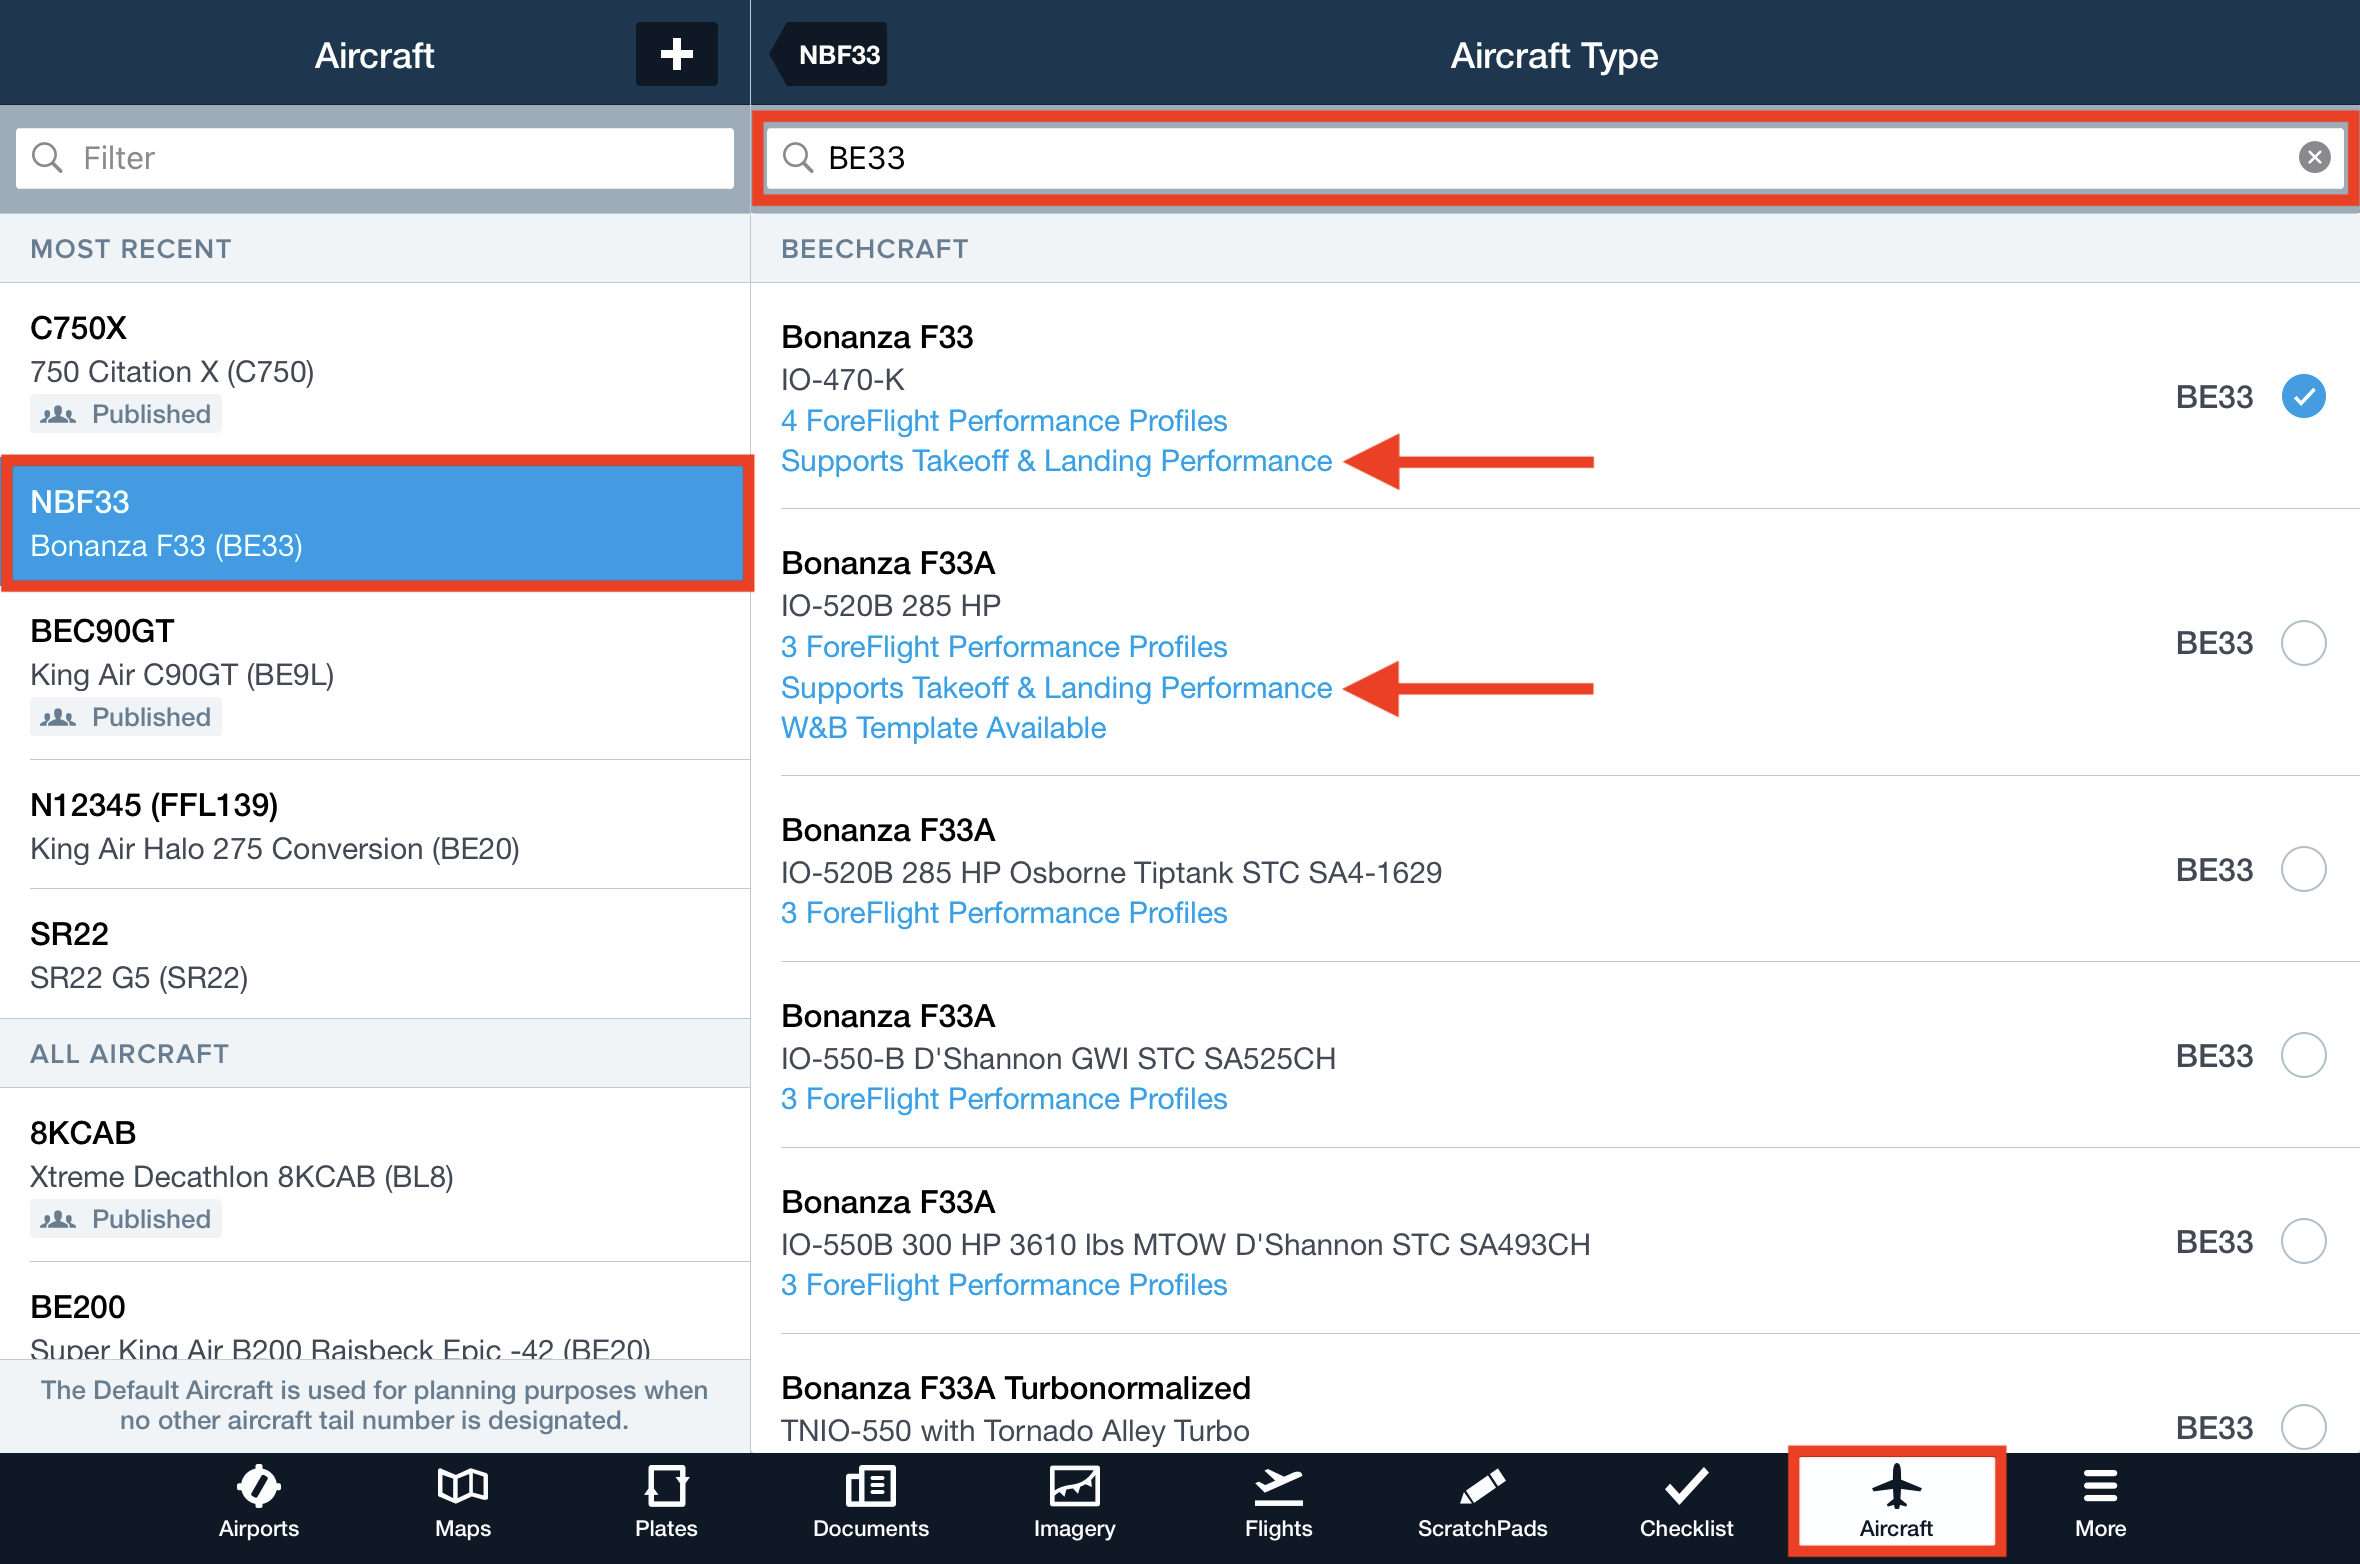This screenshot has height=1564, width=2360.
Task: Add a new aircraft with plus button
Action: pyautogui.click(x=676, y=54)
